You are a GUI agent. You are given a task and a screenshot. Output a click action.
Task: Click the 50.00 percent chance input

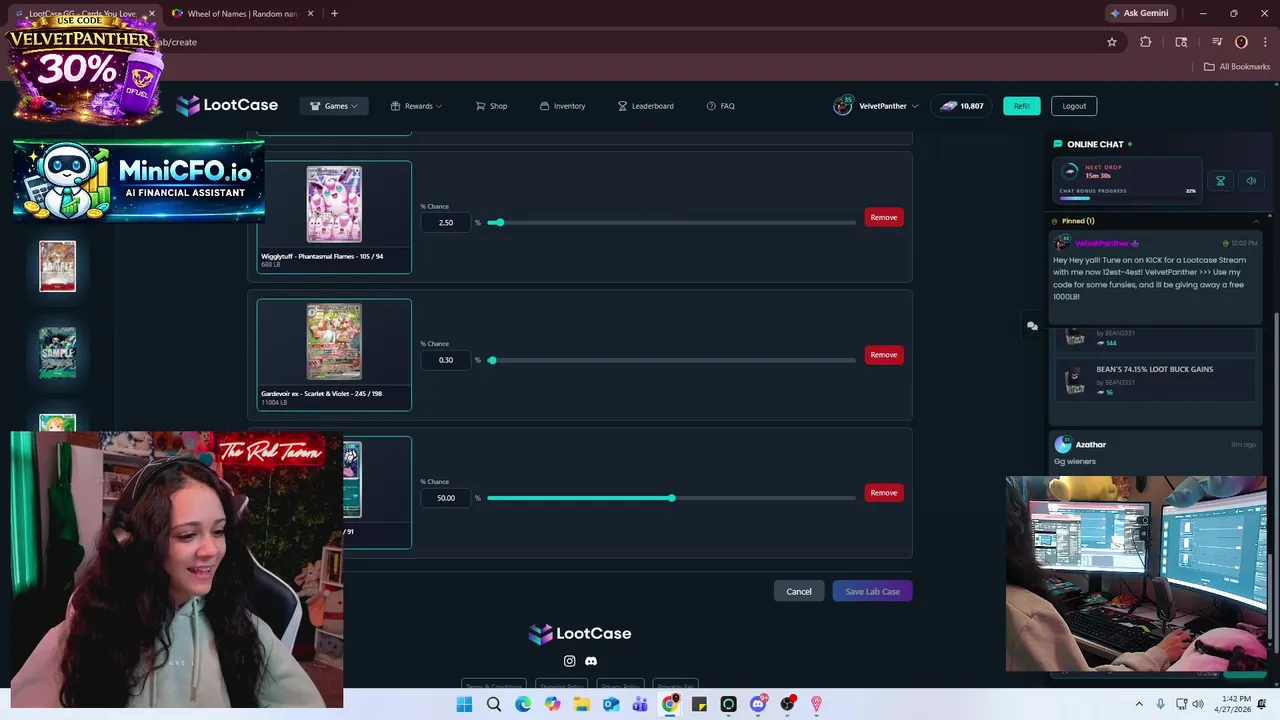tap(446, 498)
